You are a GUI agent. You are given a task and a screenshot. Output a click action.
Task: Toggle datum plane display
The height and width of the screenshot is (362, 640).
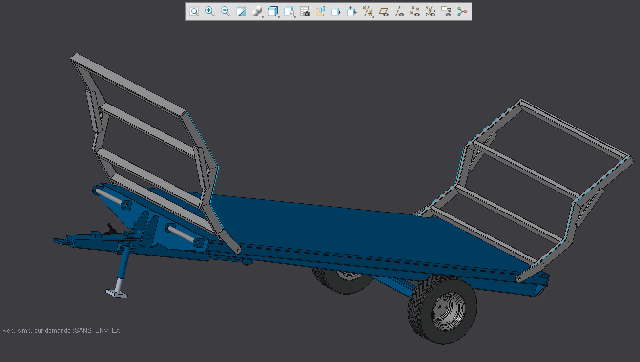(x=384, y=11)
